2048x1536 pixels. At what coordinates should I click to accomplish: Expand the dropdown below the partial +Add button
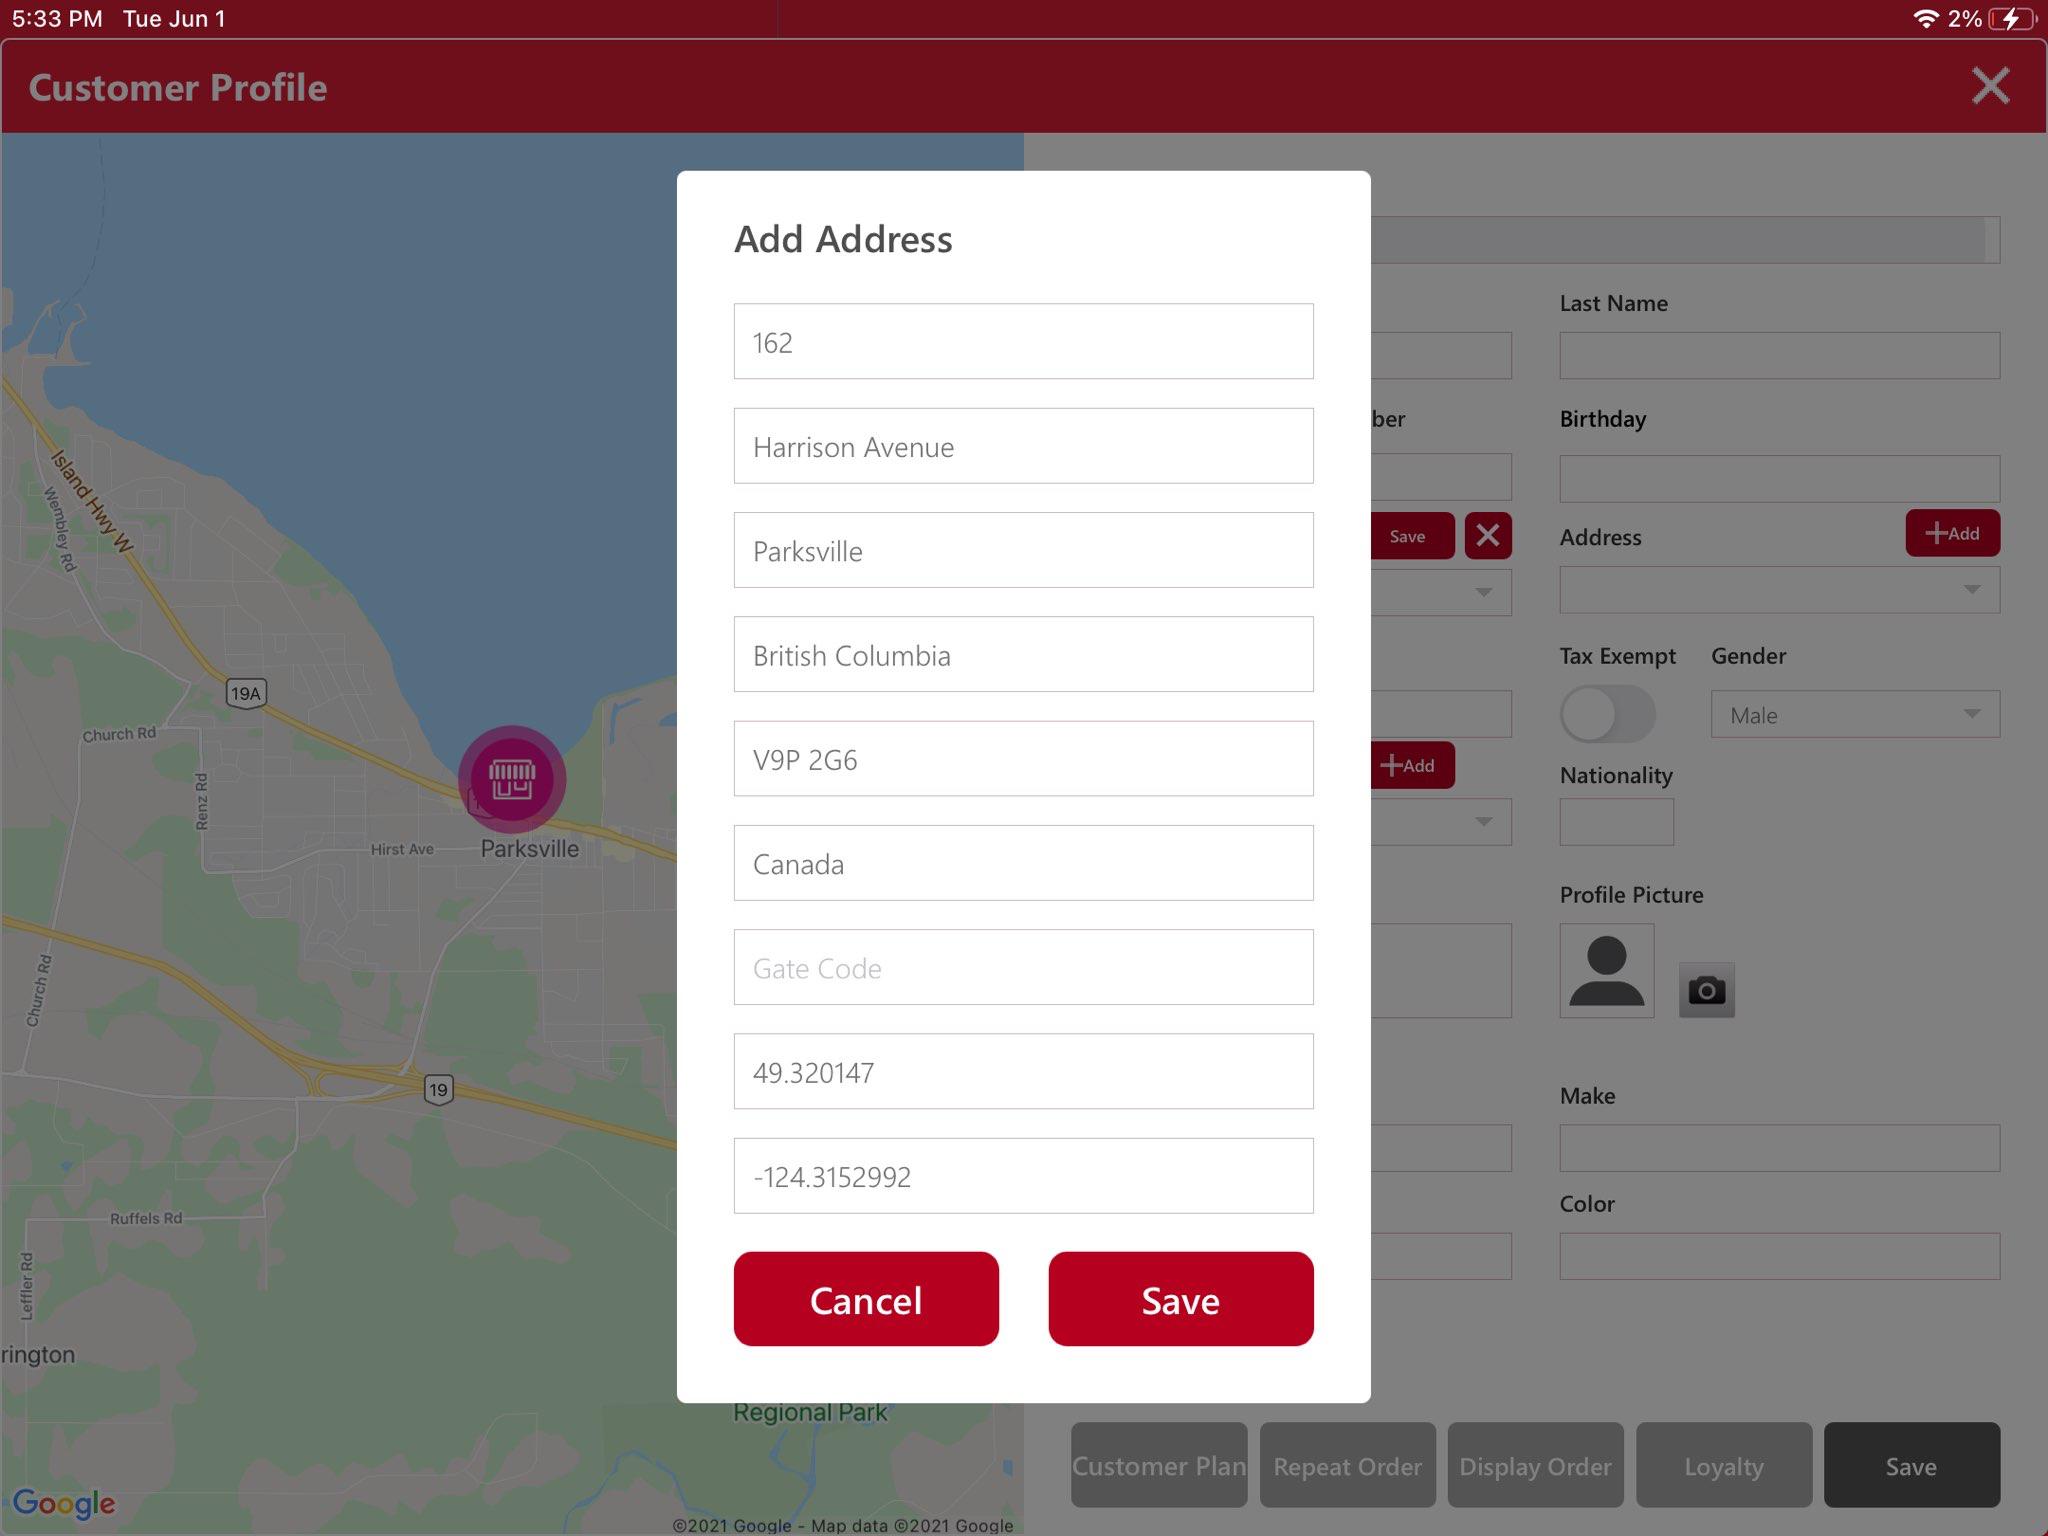click(x=1441, y=822)
